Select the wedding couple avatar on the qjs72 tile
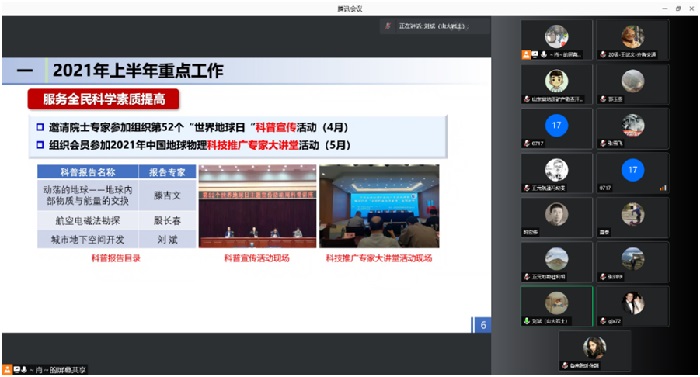This screenshot has height=377, width=700. click(633, 303)
